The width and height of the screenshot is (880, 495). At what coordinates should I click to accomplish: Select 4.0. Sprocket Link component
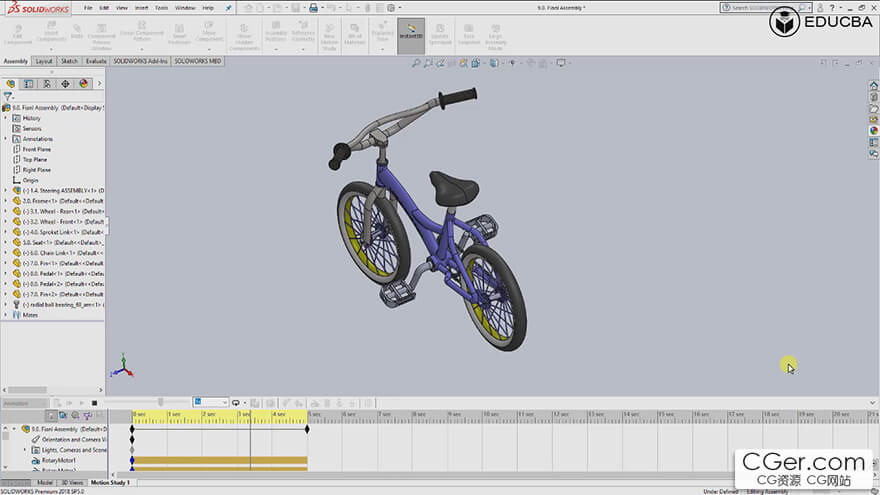(58, 232)
